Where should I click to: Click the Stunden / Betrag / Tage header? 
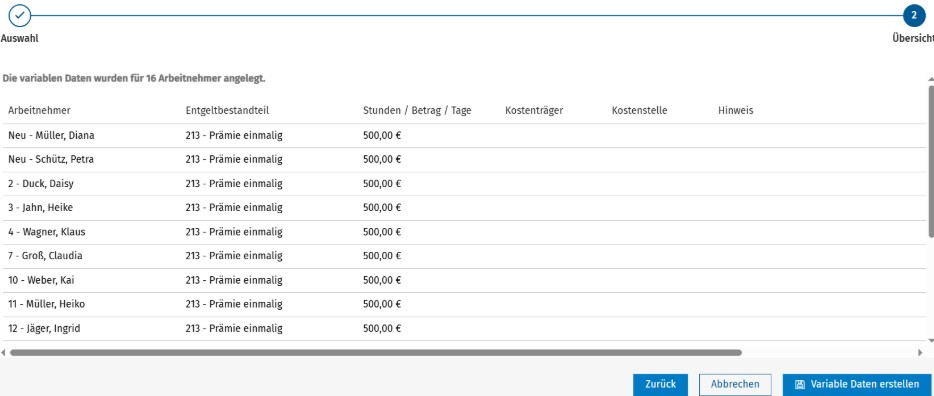(x=417, y=111)
